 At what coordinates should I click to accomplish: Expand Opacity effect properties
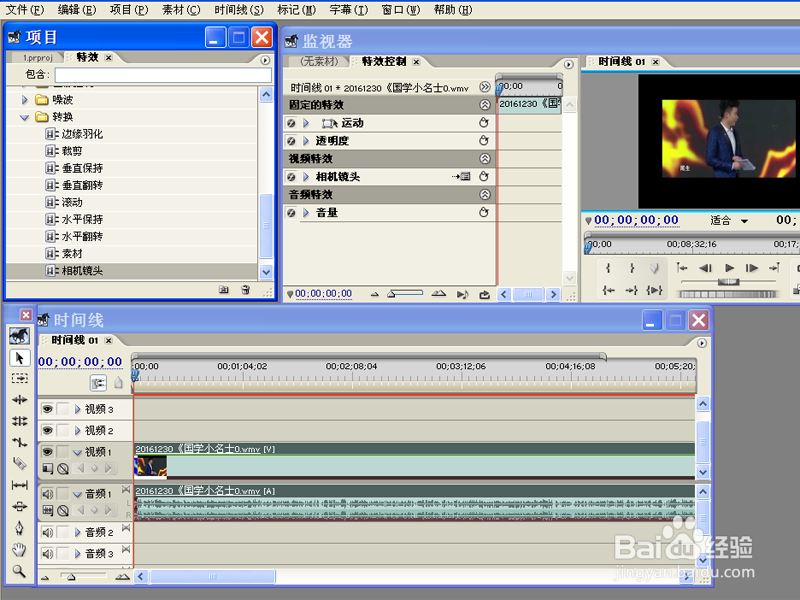[306, 141]
